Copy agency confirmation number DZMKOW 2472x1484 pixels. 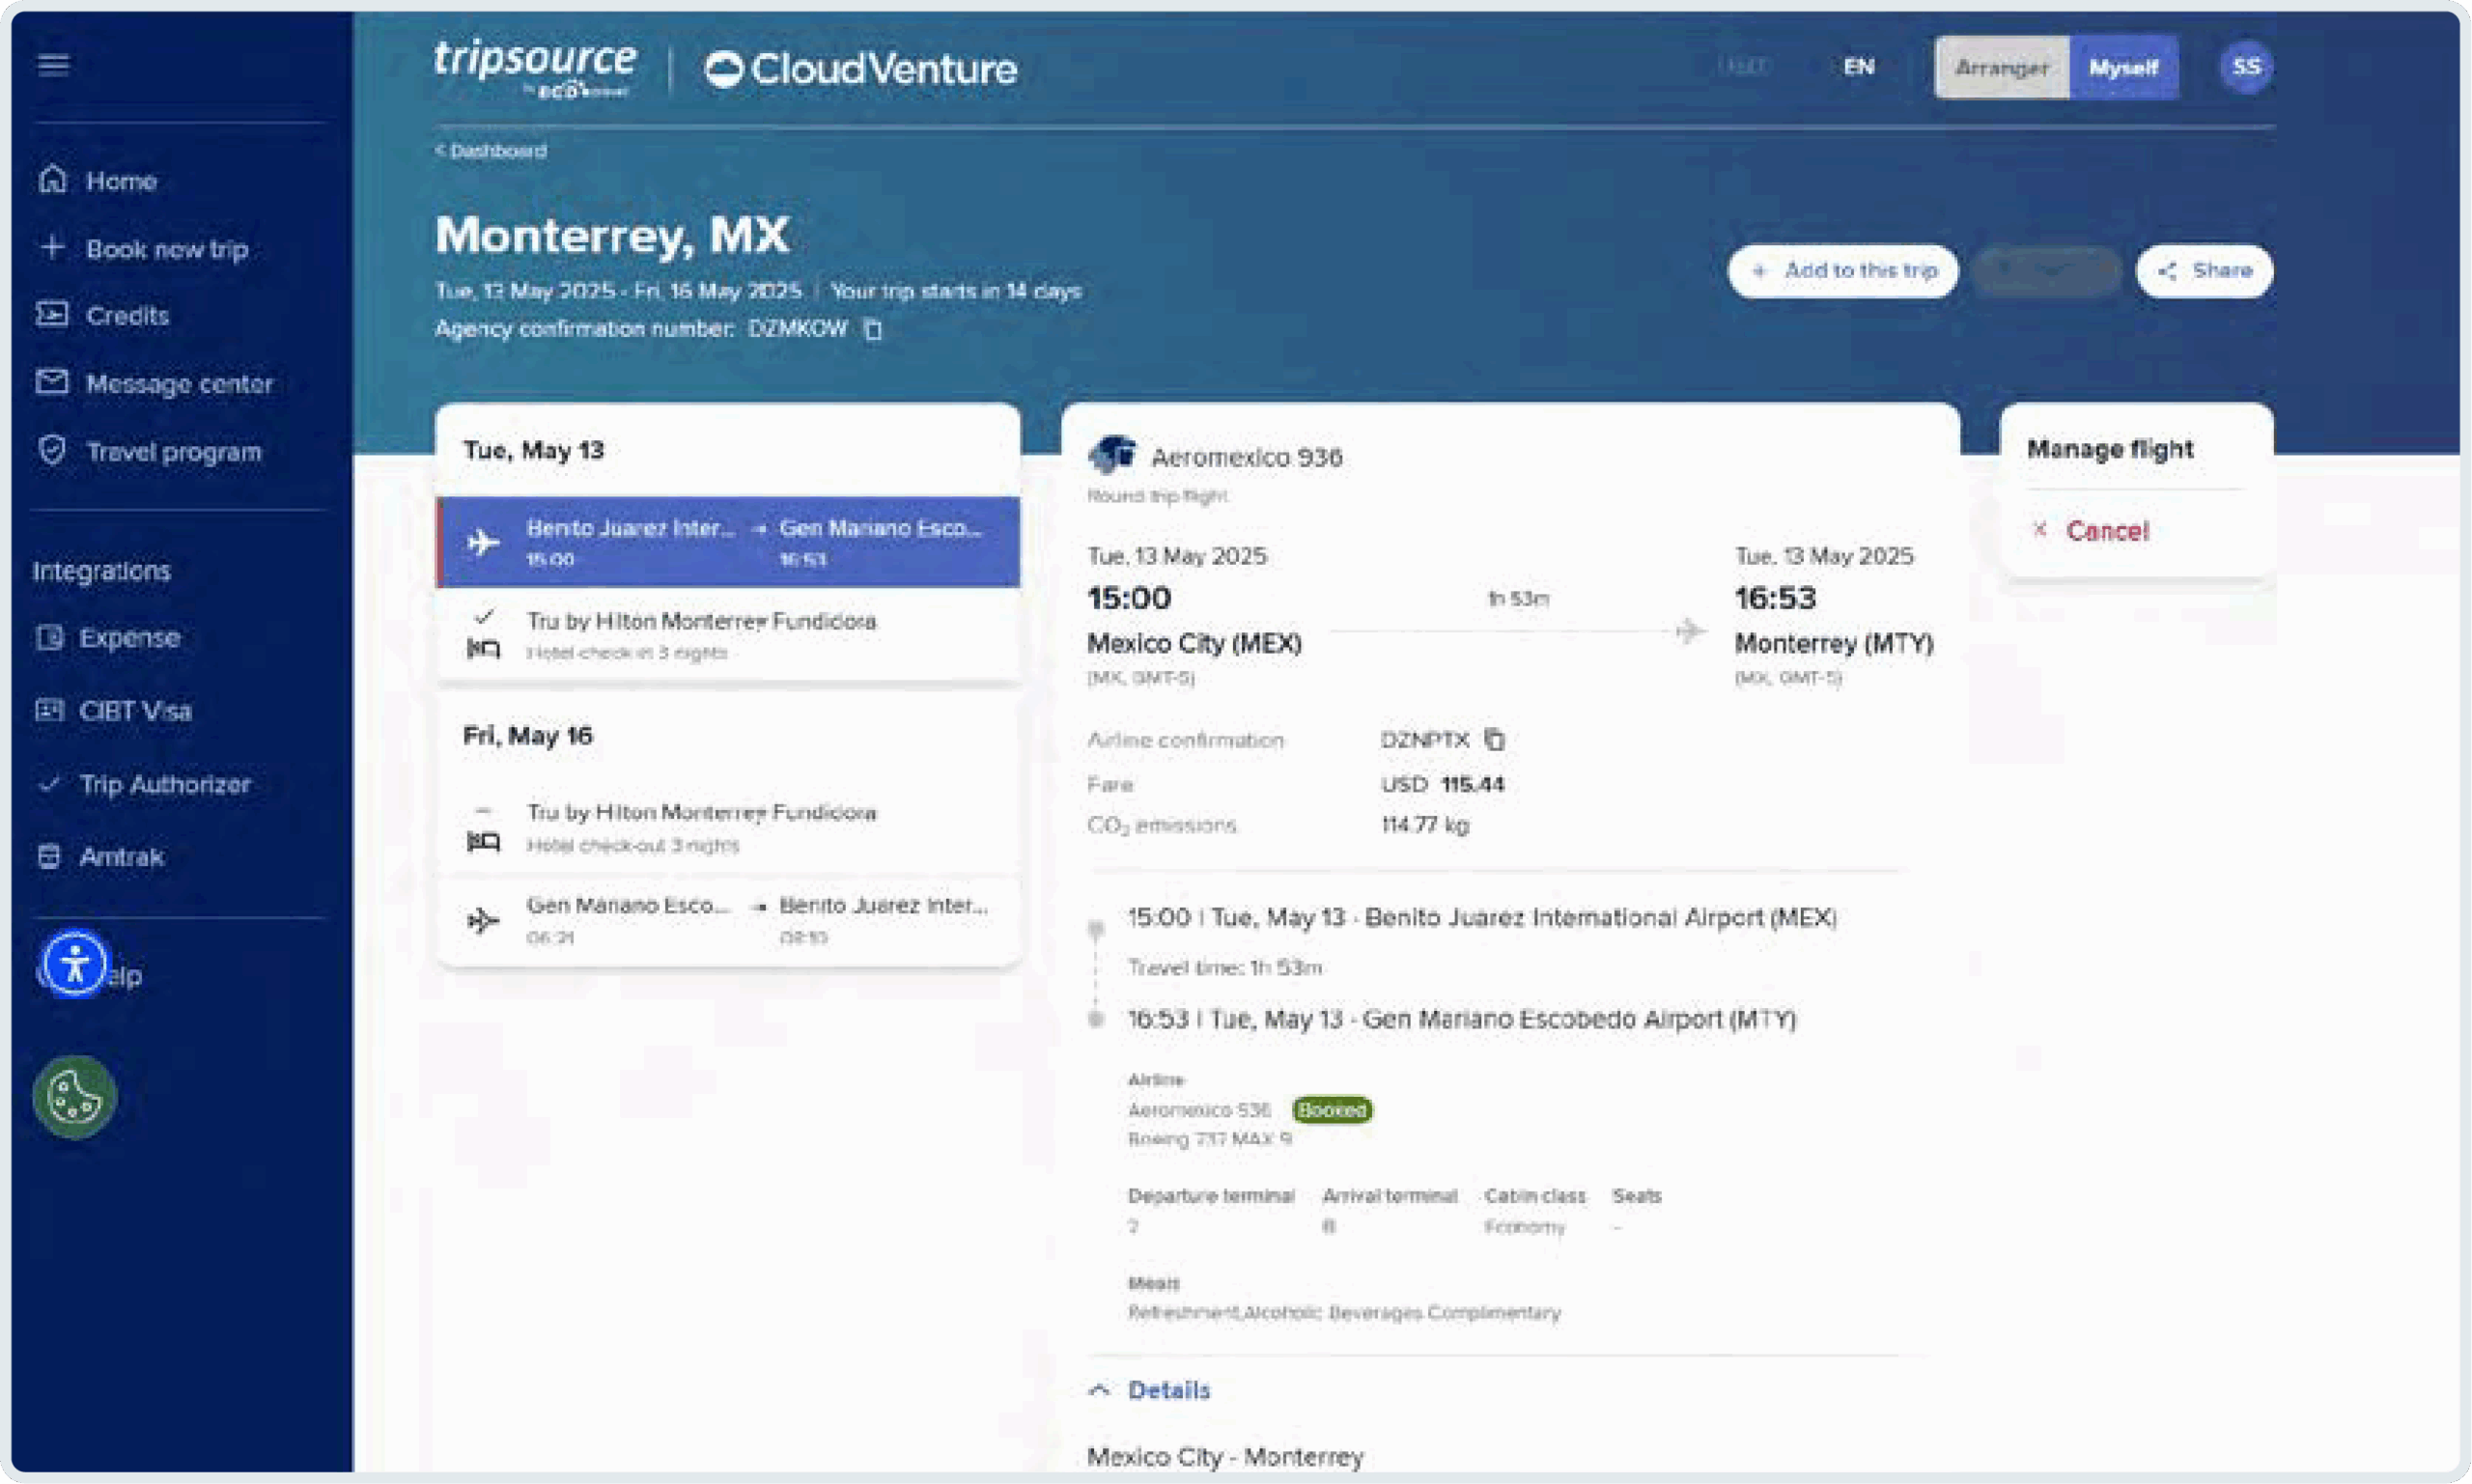tap(873, 329)
